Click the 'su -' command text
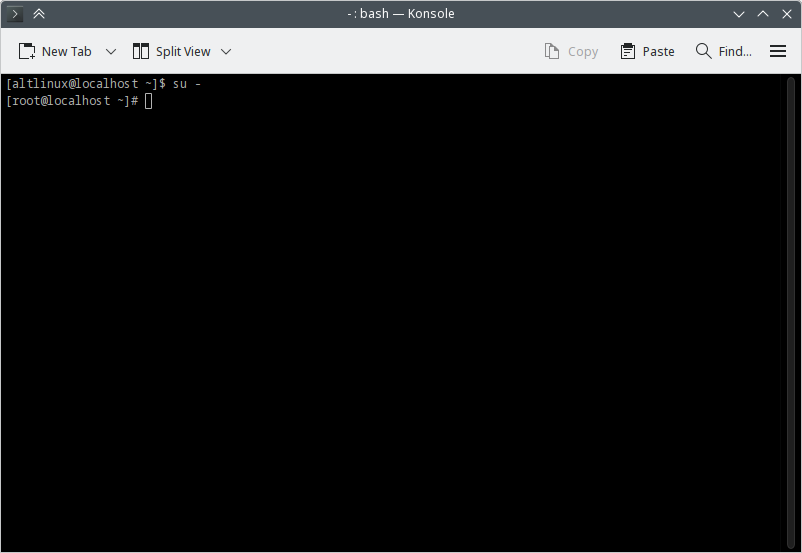This screenshot has height=553, width=802. (x=187, y=84)
